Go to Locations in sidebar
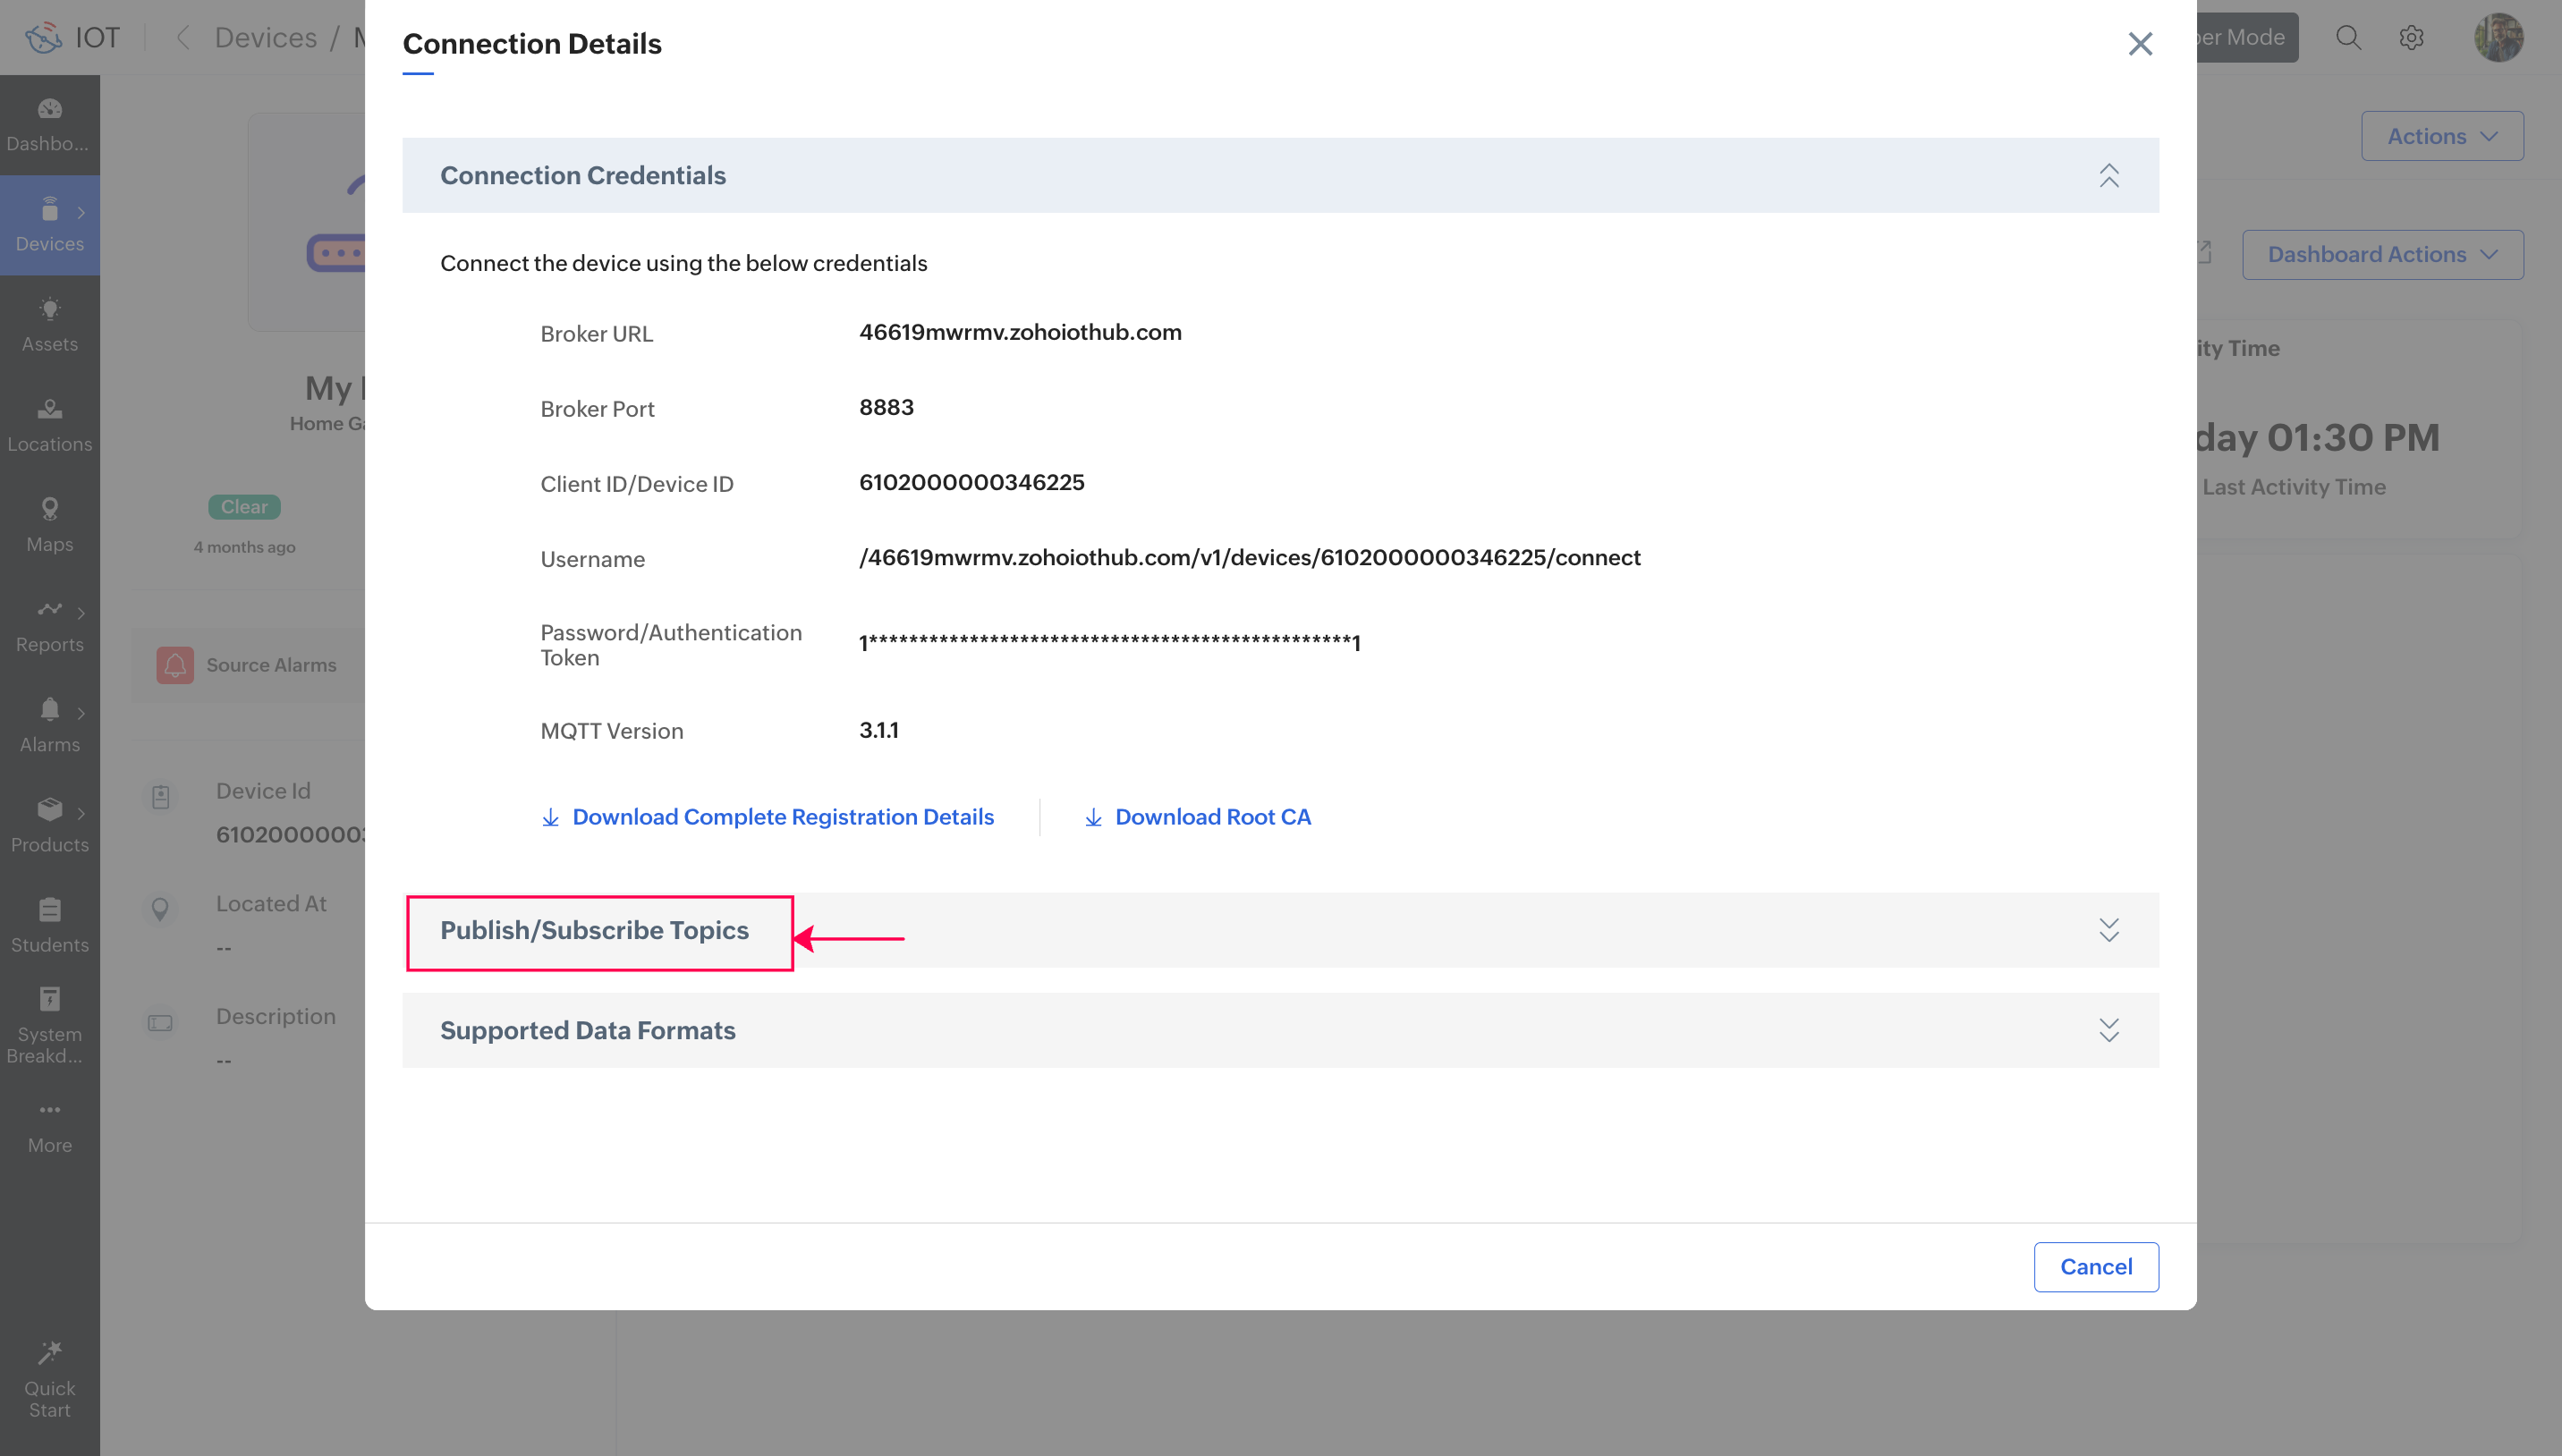Screen dimensions: 2562x1456 (49, 424)
